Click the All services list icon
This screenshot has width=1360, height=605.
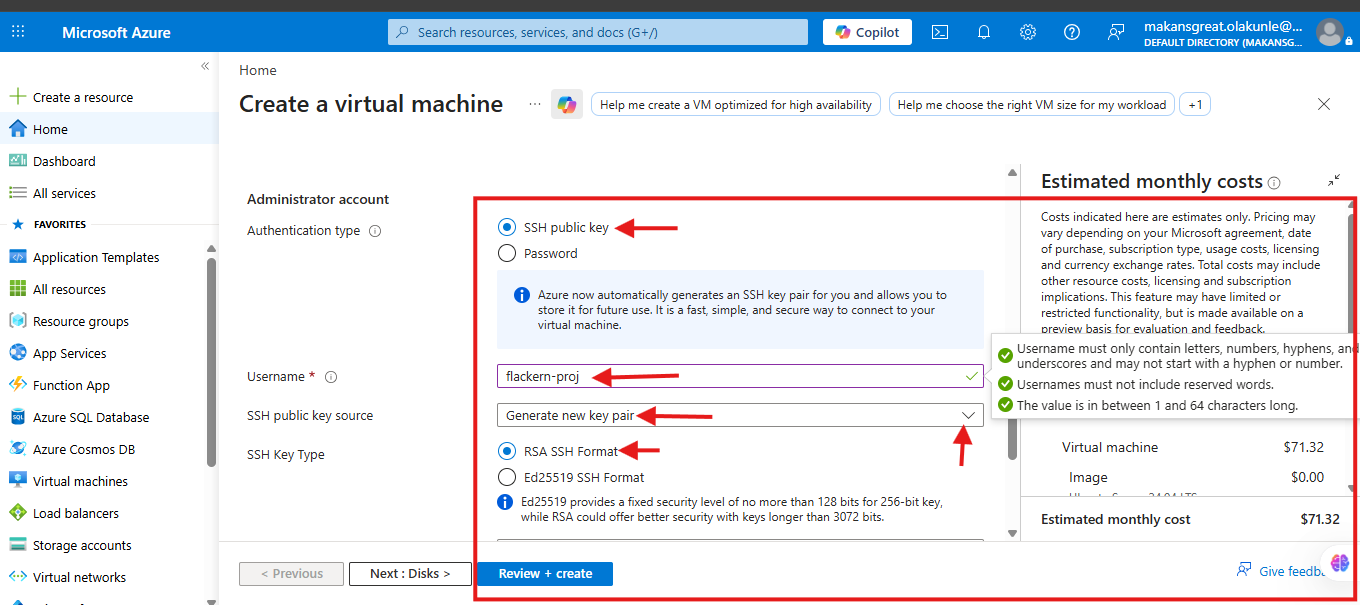(x=17, y=193)
